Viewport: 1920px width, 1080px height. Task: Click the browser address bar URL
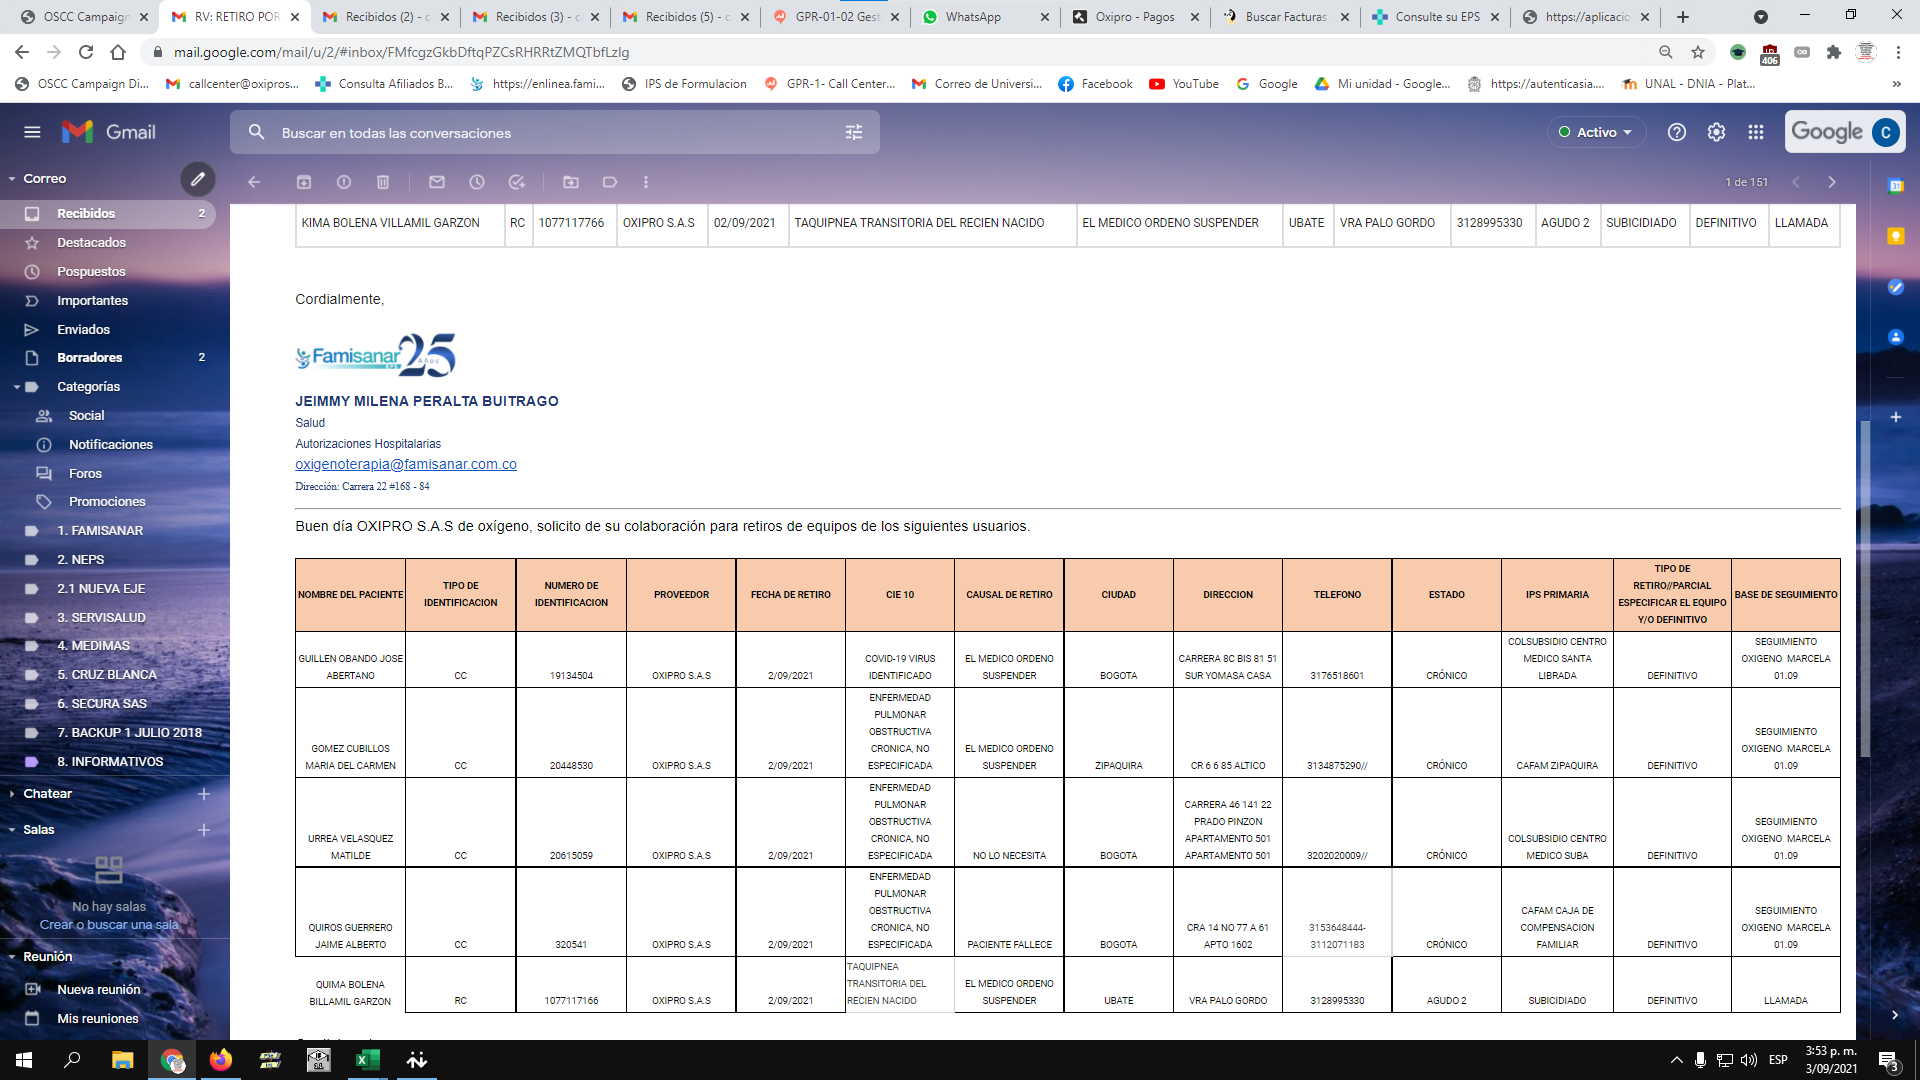click(401, 52)
